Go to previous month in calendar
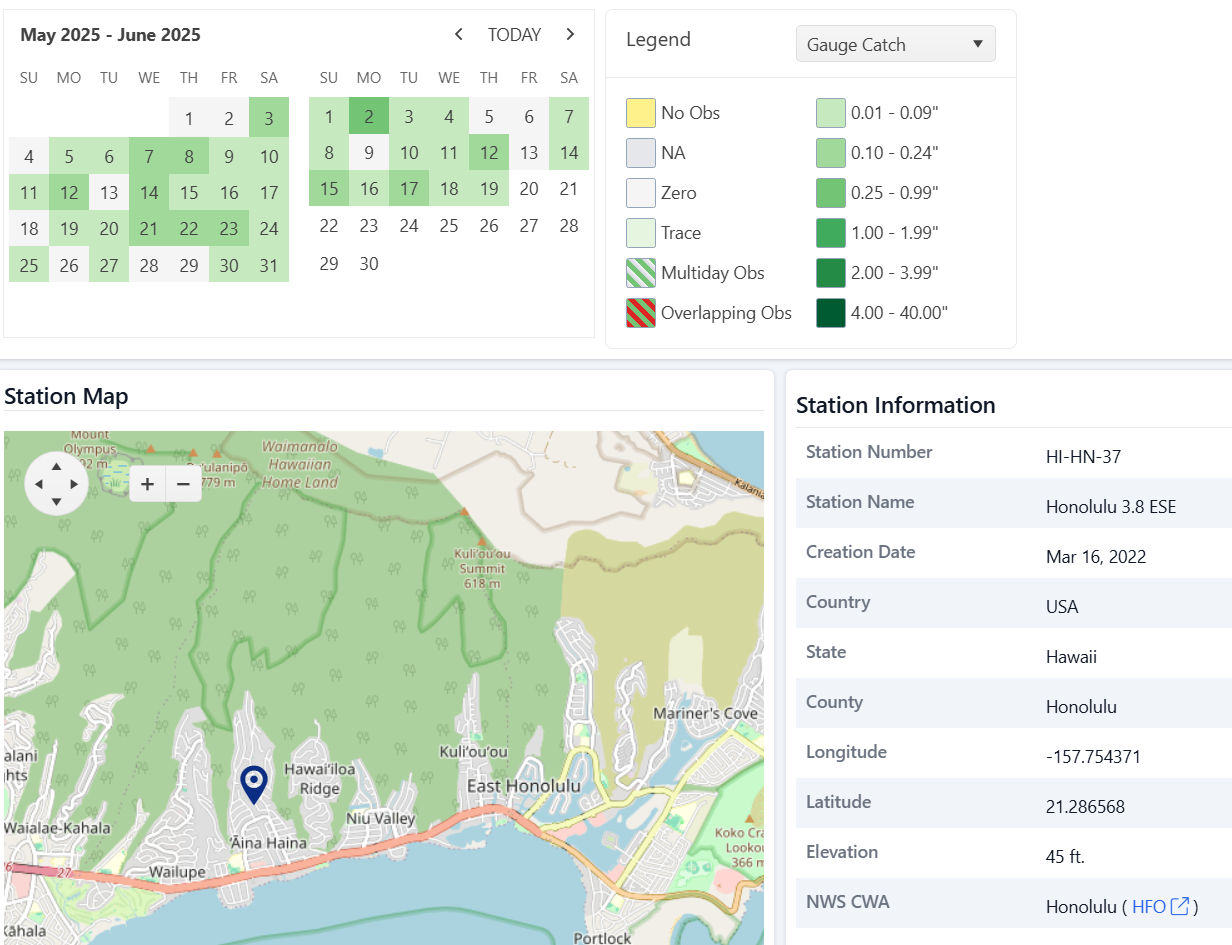Viewport: 1232px width, 945px height. tap(459, 34)
